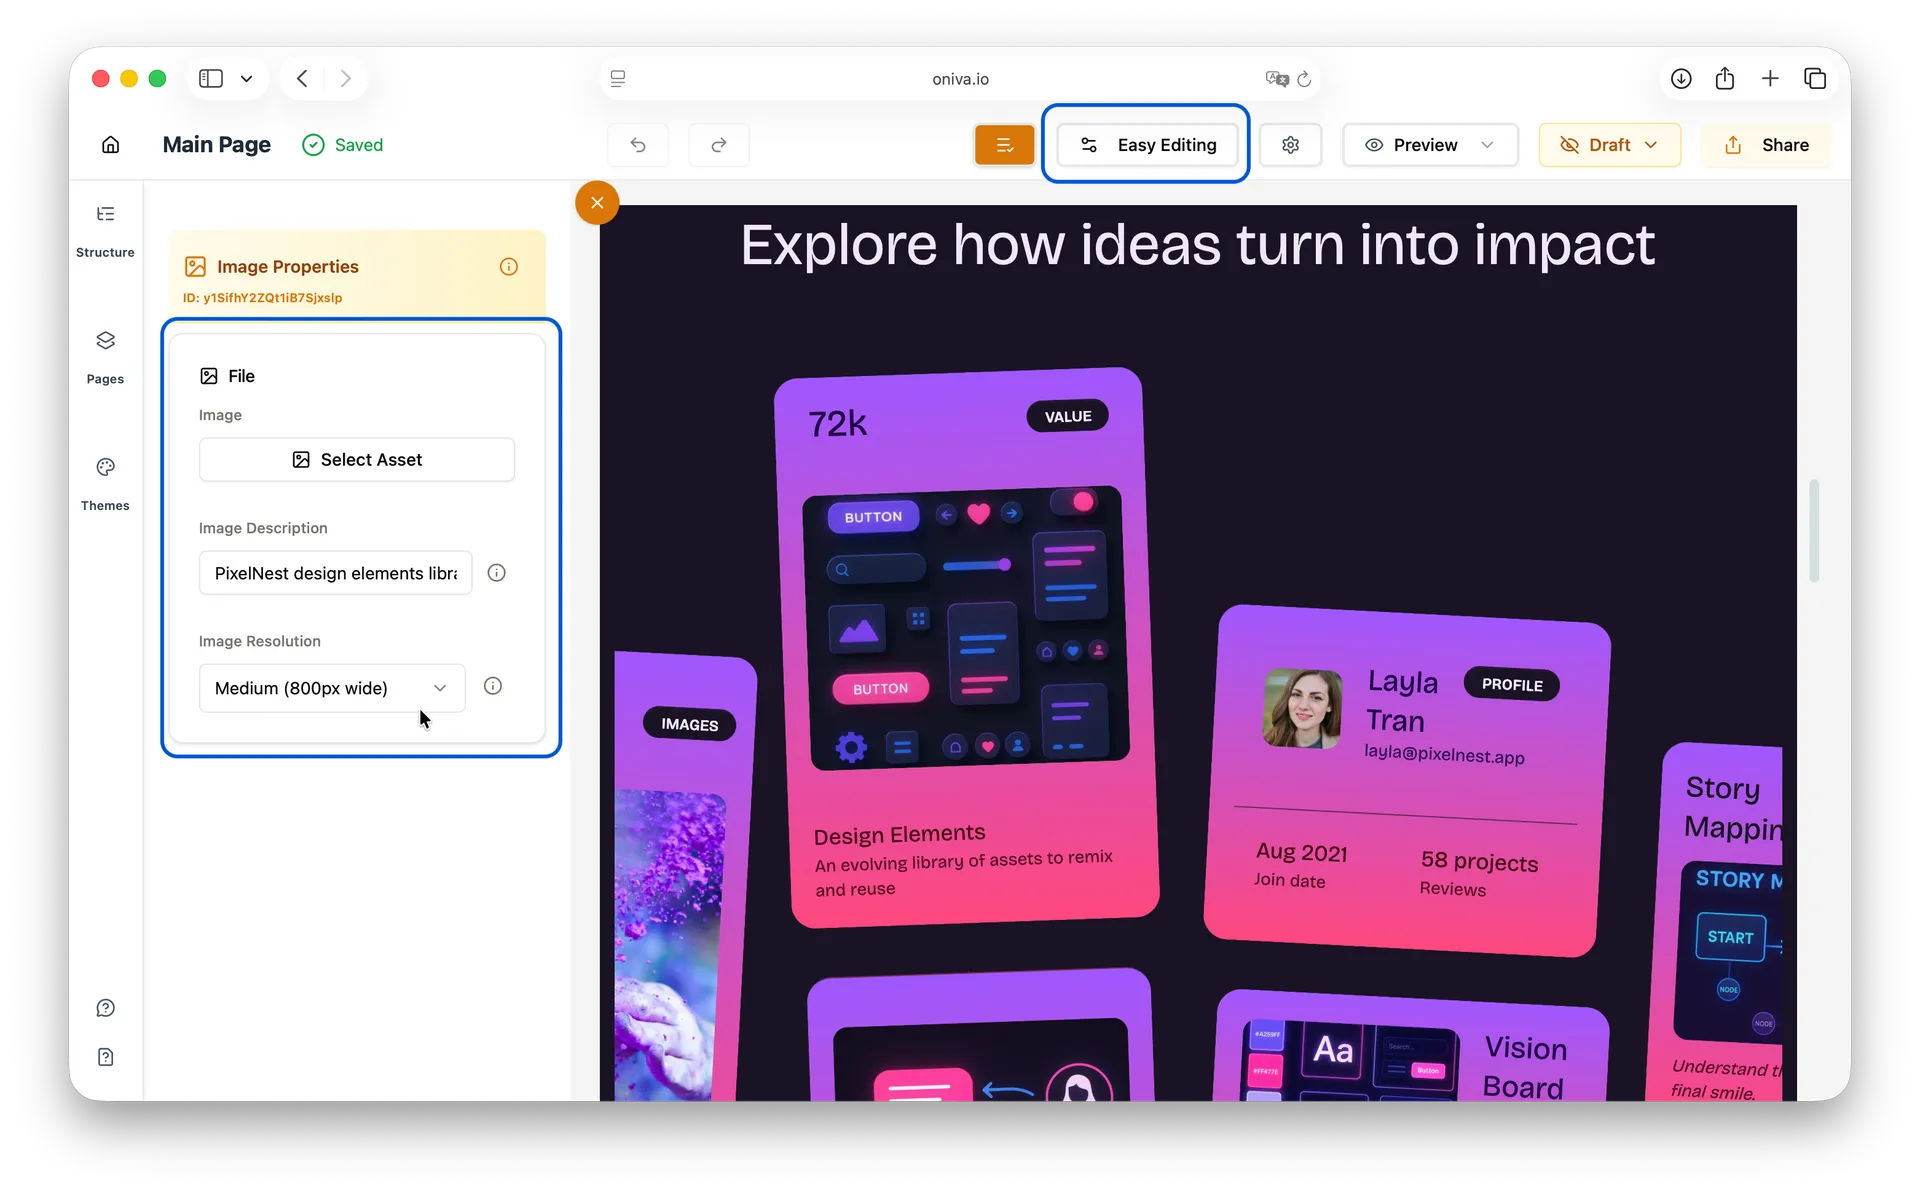Image resolution: width=1920 pixels, height=1192 pixels.
Task: Click the image description info icon
Action: coord(497,573)
